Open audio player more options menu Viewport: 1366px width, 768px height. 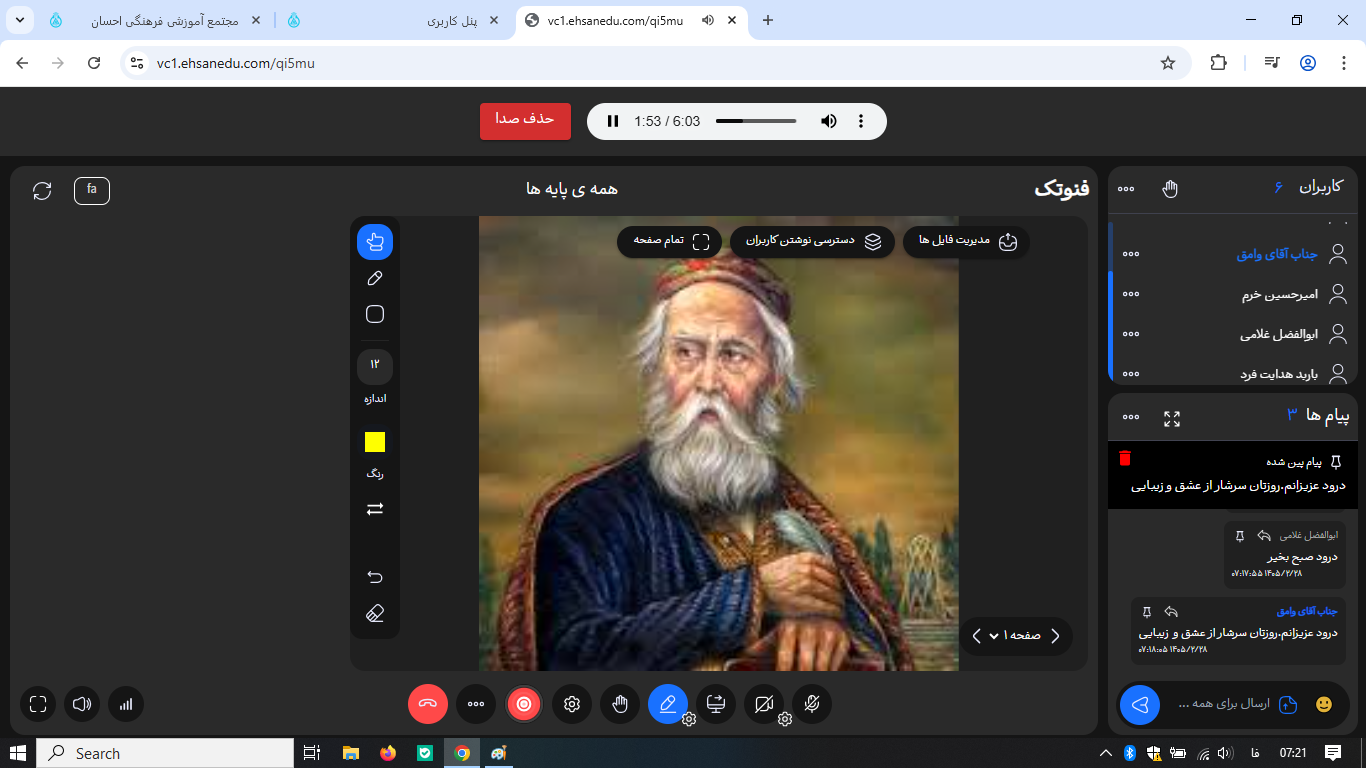tap(861, 121)
